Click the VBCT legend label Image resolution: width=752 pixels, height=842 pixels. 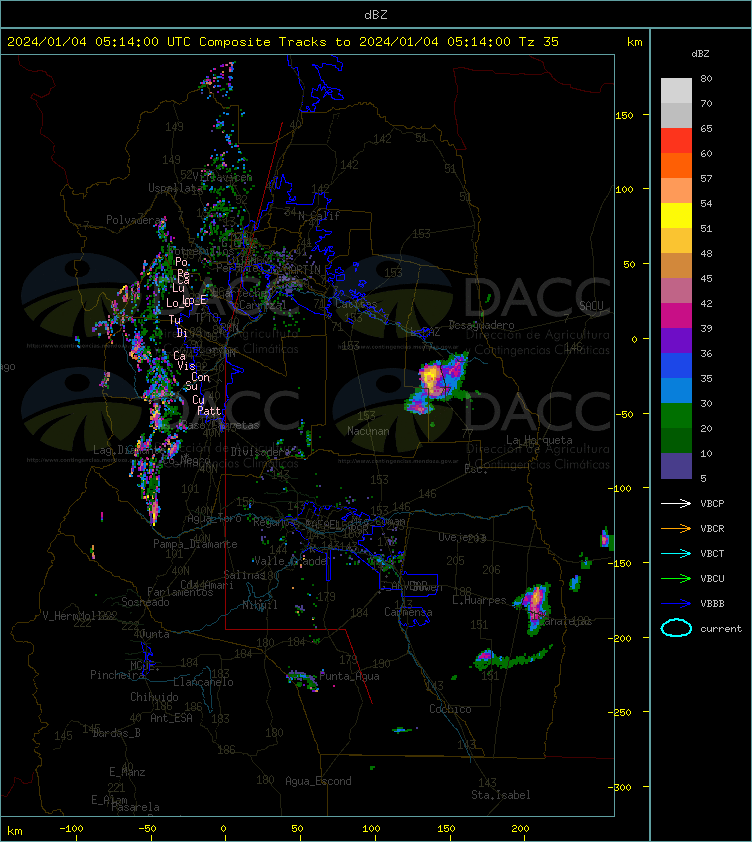click(x=712, y=553)
